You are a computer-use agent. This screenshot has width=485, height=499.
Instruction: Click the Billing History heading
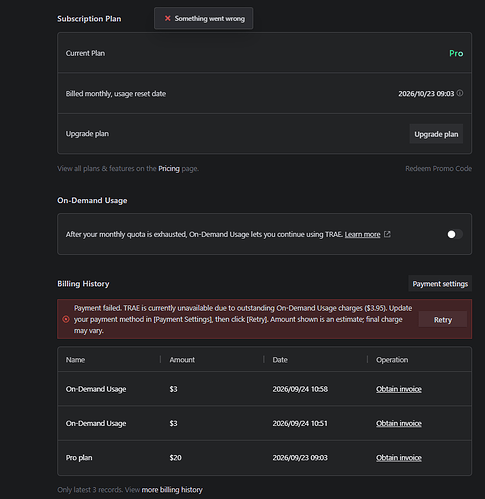coord(83,284)
